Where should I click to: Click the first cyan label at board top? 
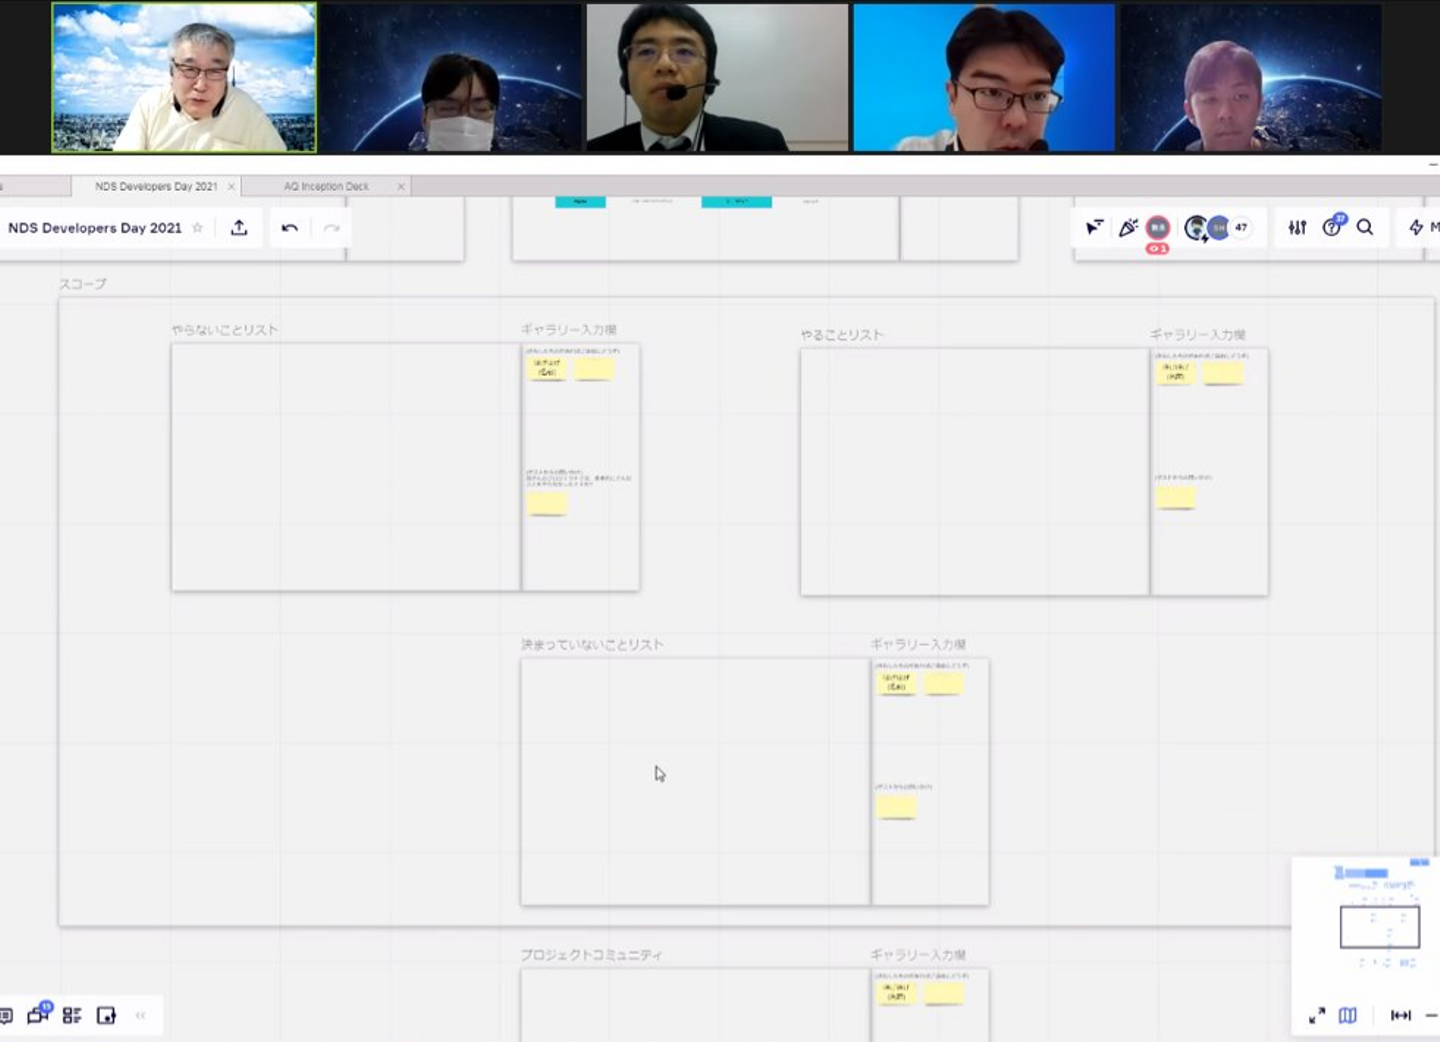click(580, 202)
